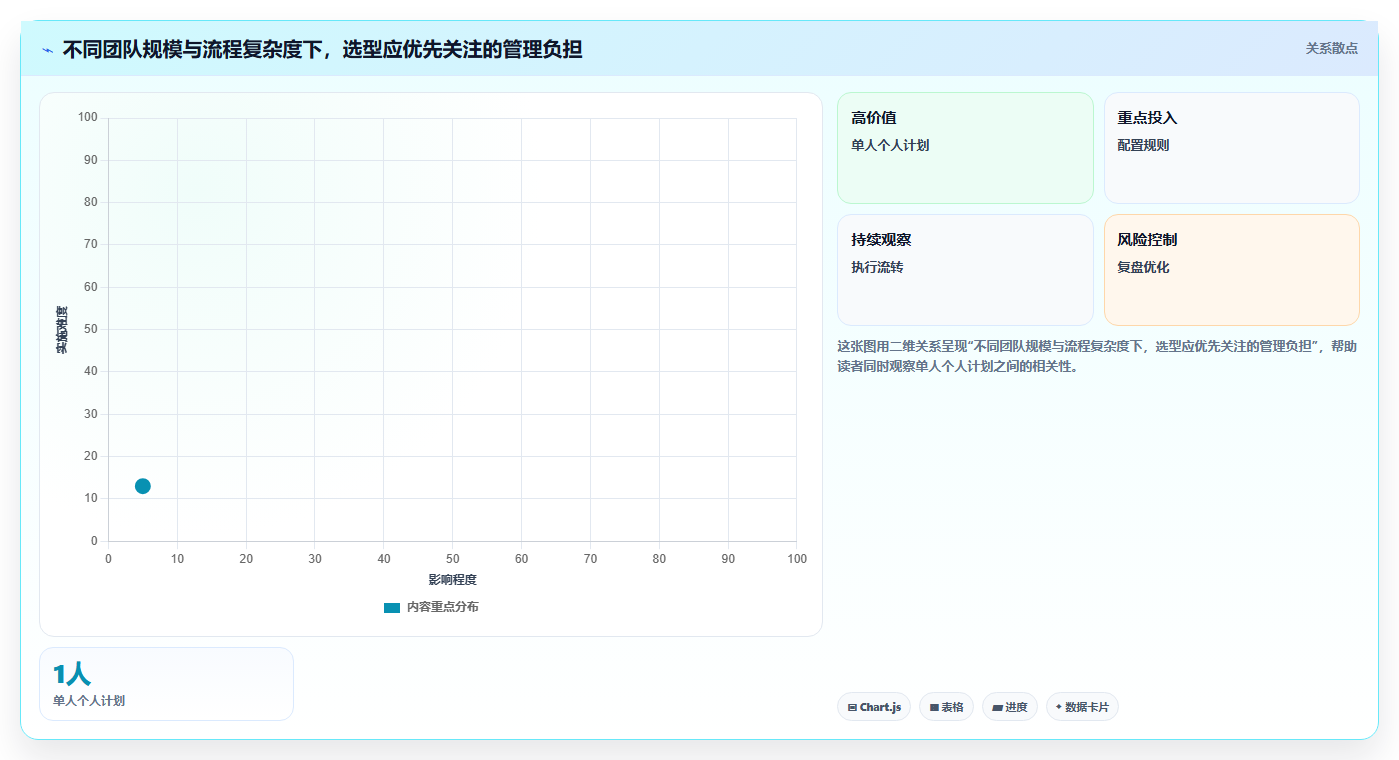Screen dimensions: 1399x760
Task: Open the 高价值 quadrant card
Action: (965, 148)
